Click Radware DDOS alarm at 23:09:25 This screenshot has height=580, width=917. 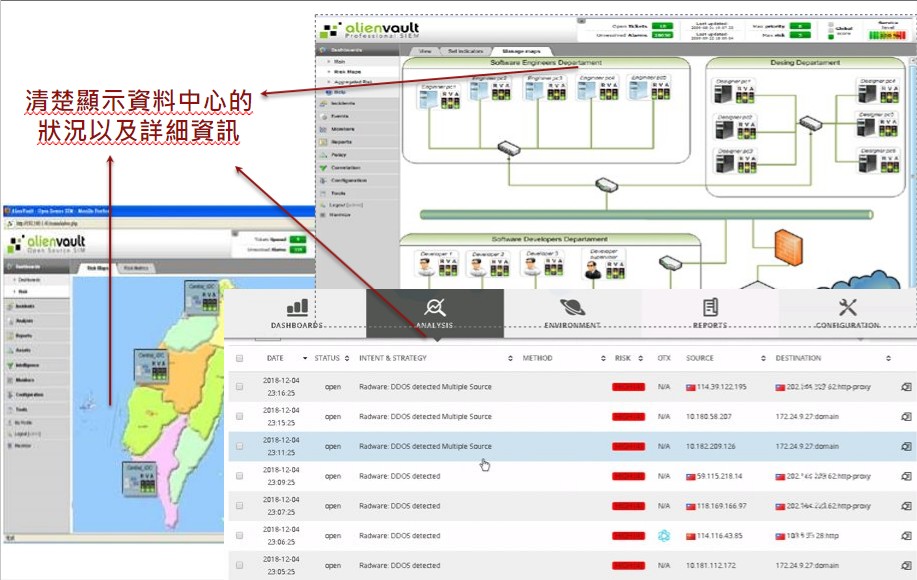399,476
